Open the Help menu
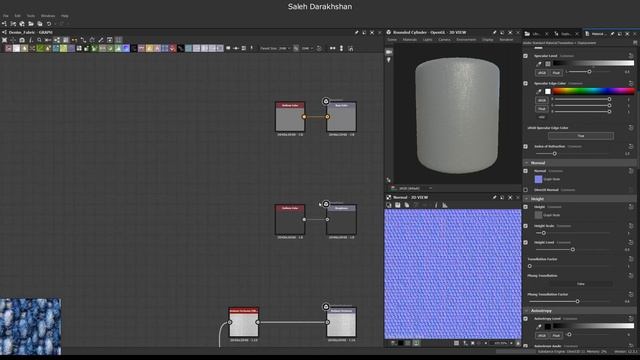The height and width of the screenshot is (360, 640). click(65, 16)
